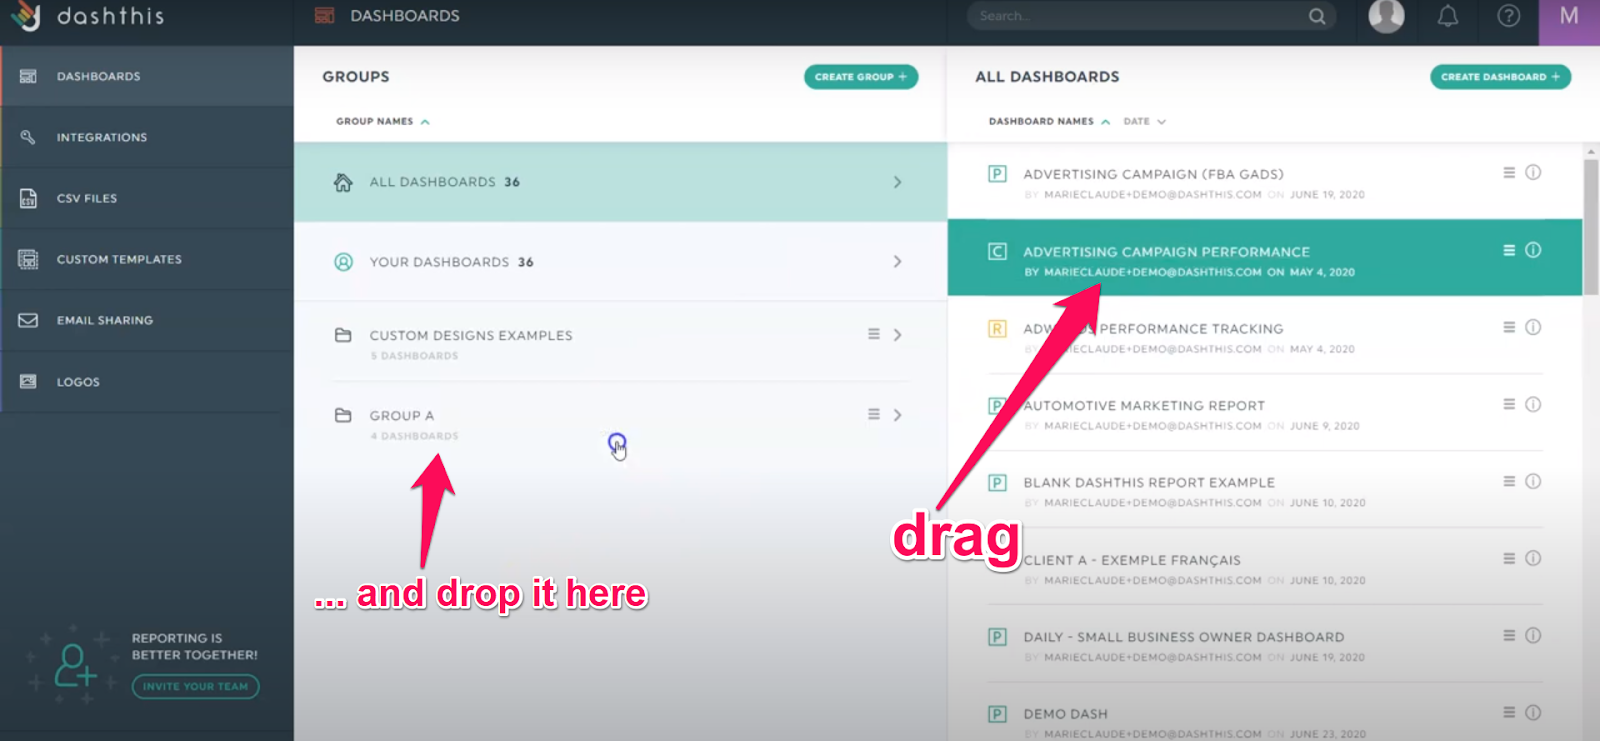Show info for Automotive Marketing Report
The image size is (1600, 741).
(x=1533, y=404)
